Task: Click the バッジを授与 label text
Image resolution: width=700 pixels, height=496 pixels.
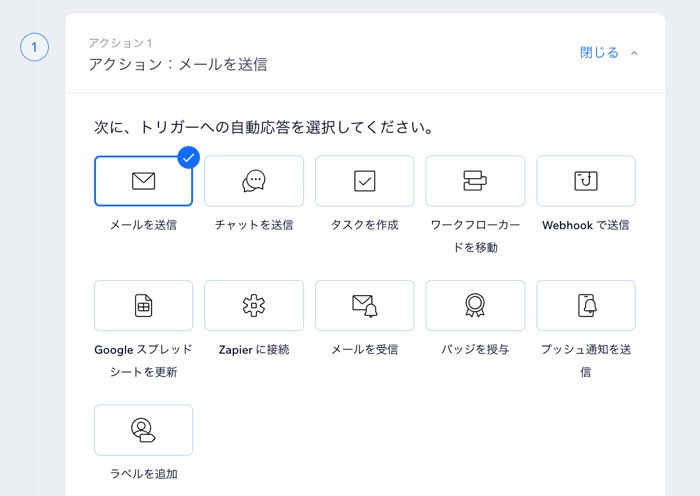Action: coord(475,349)
